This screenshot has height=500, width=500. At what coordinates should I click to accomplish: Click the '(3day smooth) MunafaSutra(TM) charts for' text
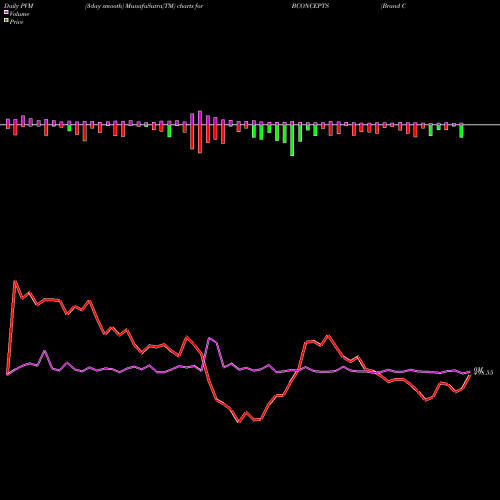[x=144, y=6]
